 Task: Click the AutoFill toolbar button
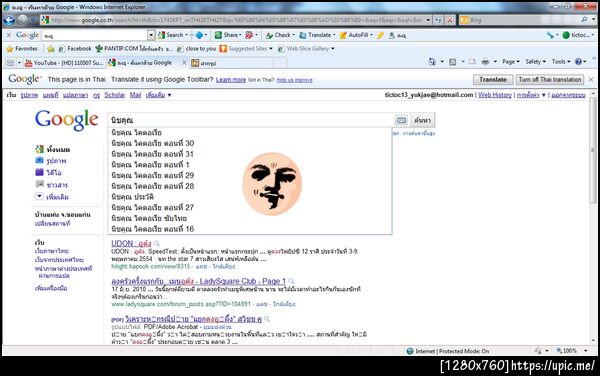pyautogui.click(x=356, y=35)
